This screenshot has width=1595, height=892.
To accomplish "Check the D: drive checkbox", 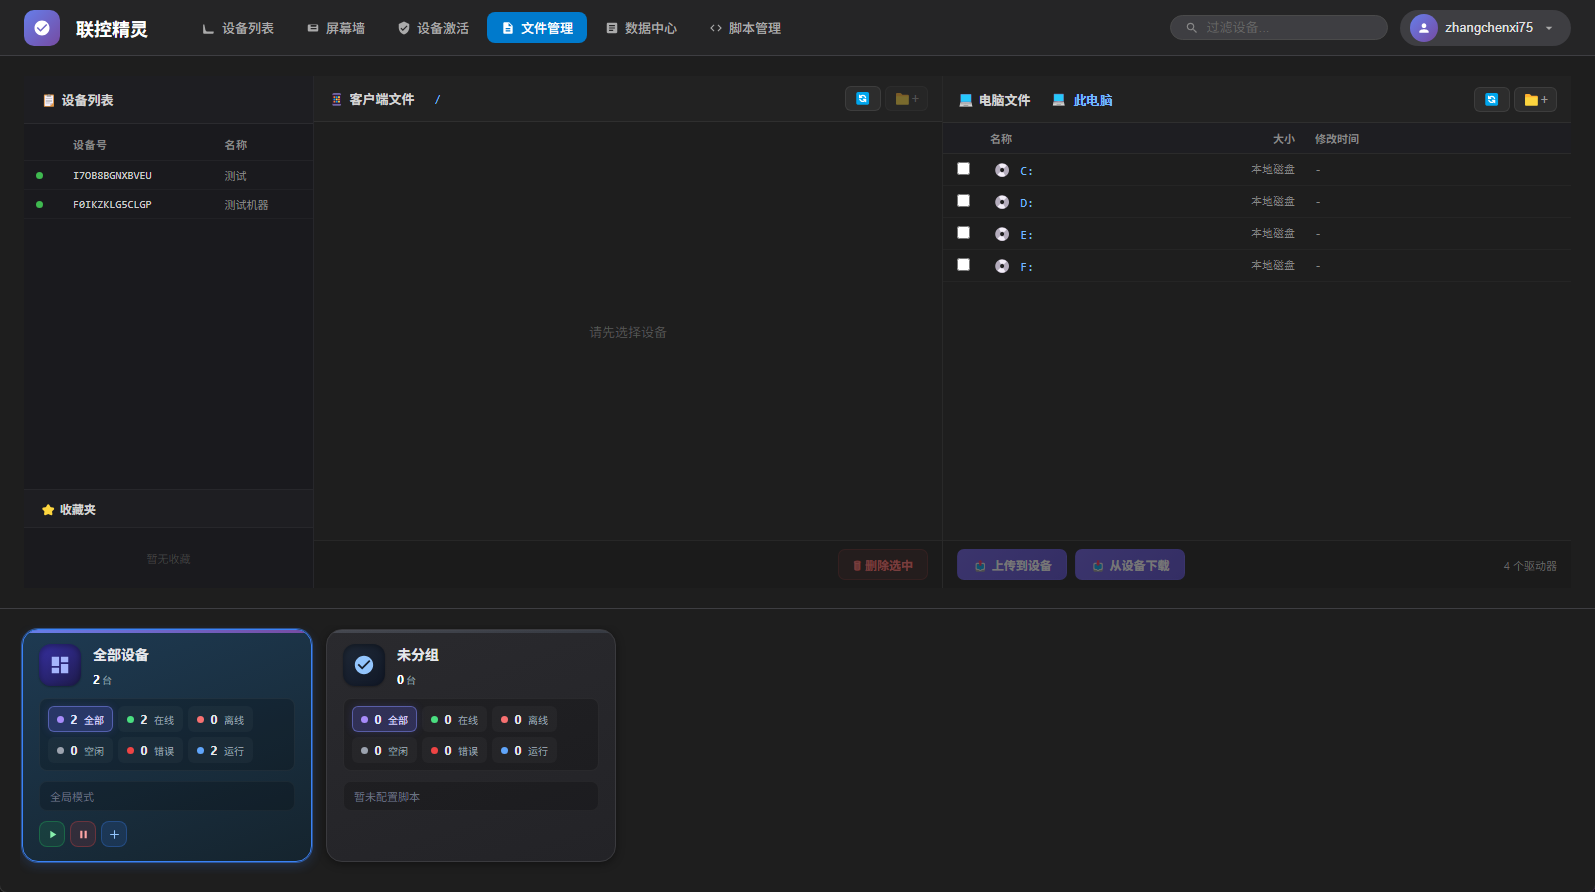I will coord(963,201).
